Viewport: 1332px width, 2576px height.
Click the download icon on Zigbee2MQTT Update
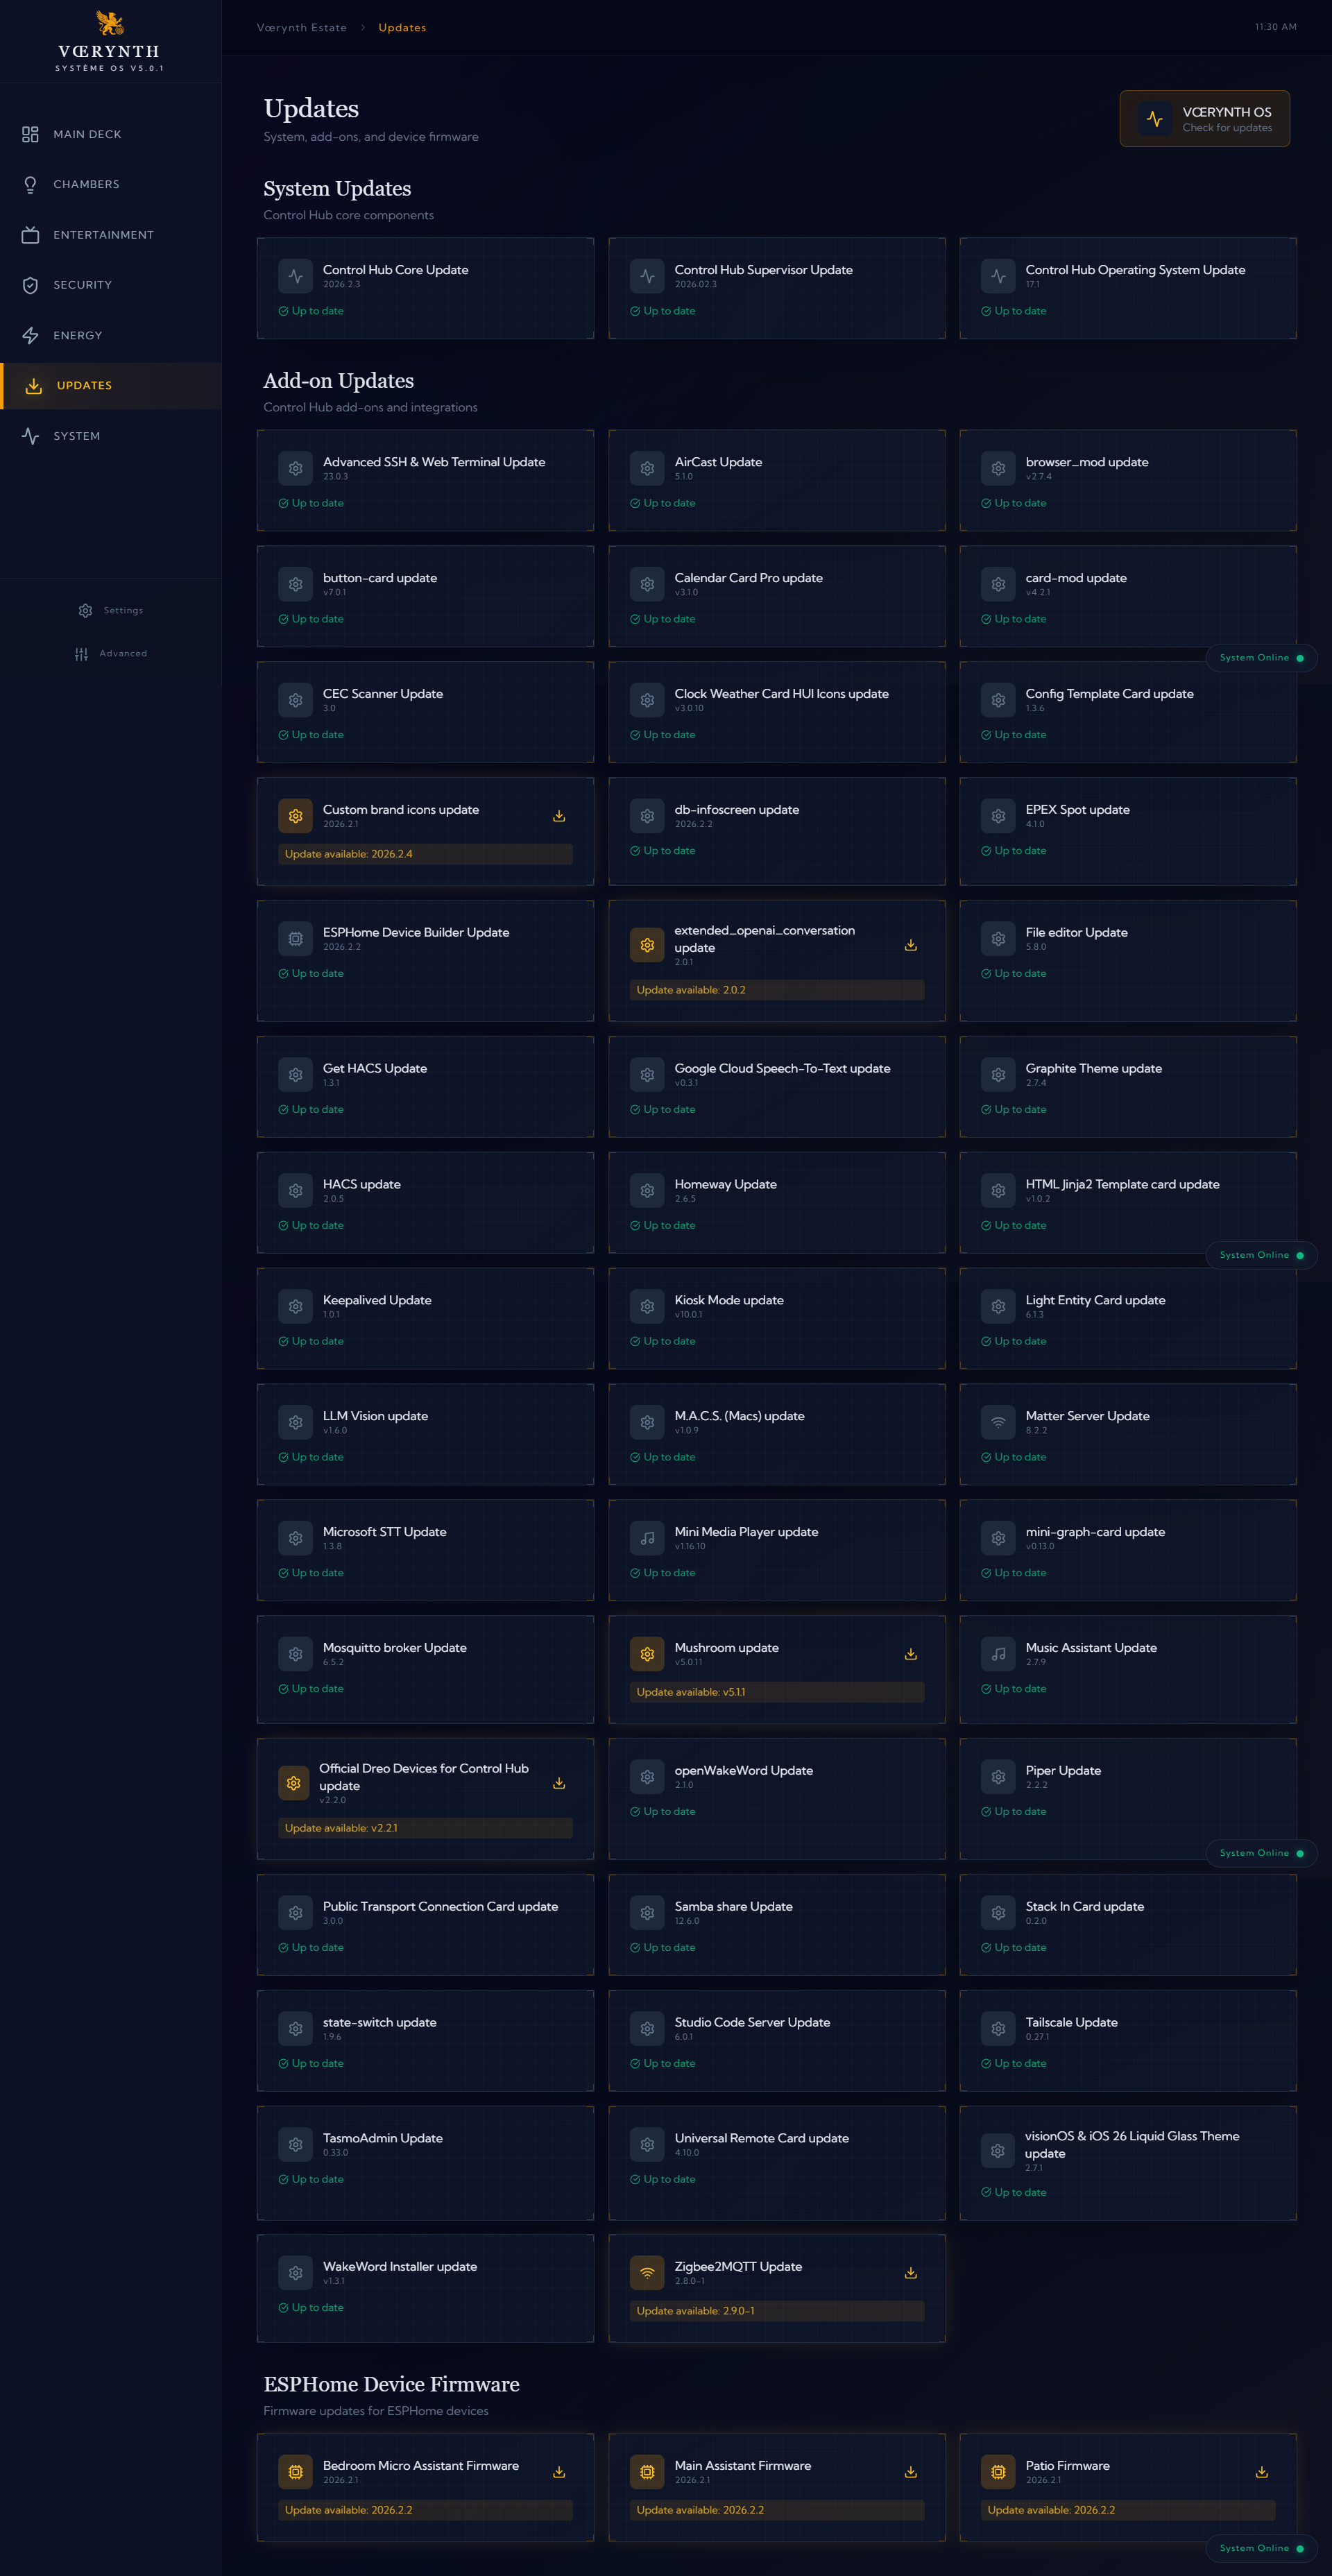(910, 2273)
